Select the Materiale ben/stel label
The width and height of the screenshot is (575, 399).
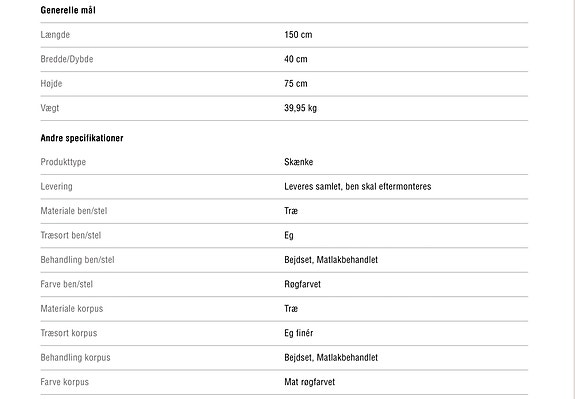coord(74,211)
